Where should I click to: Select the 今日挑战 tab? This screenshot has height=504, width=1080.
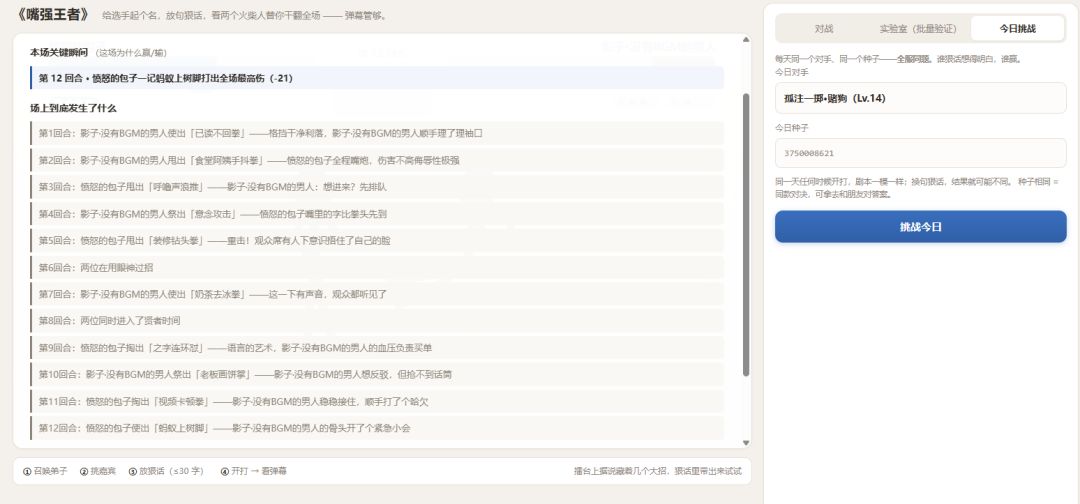click(1017, 29)
